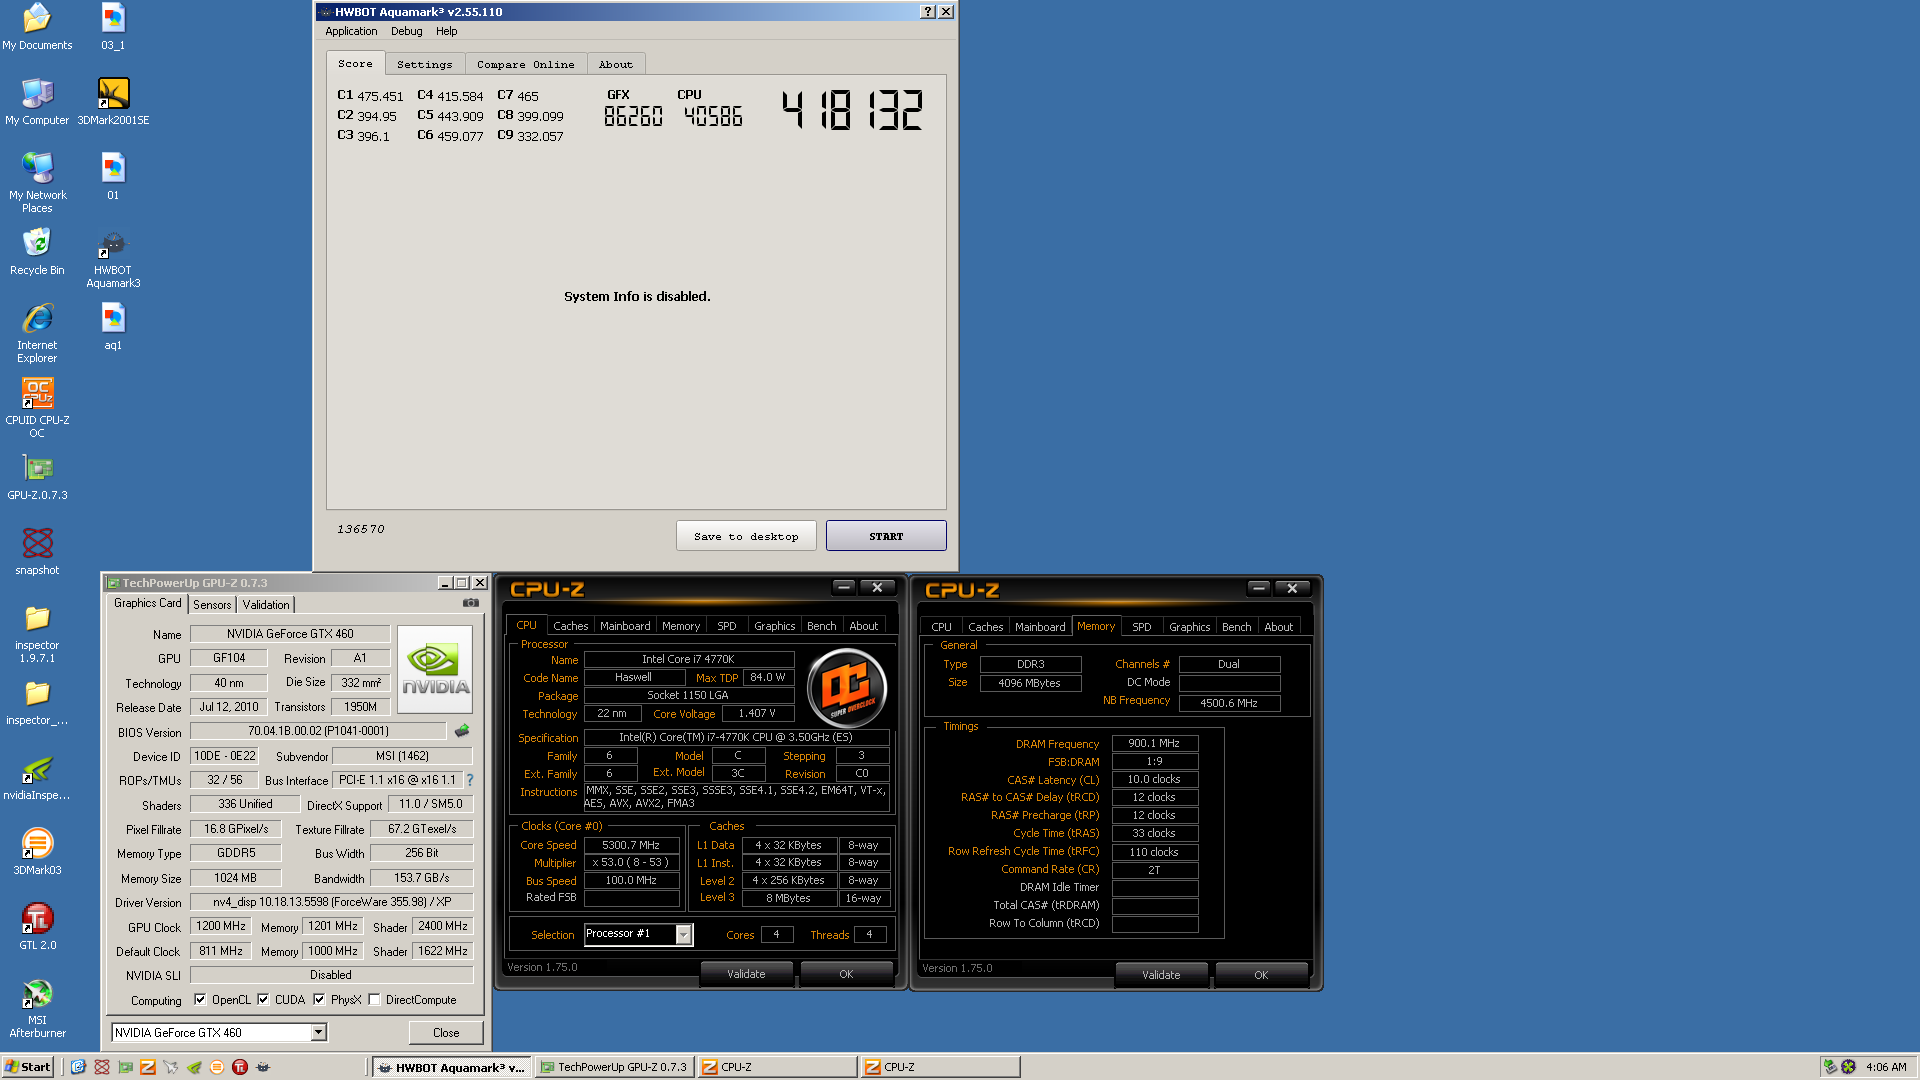
Task: Select the inspector 1.9.7.1 folder icon
Action: point(37,633)
